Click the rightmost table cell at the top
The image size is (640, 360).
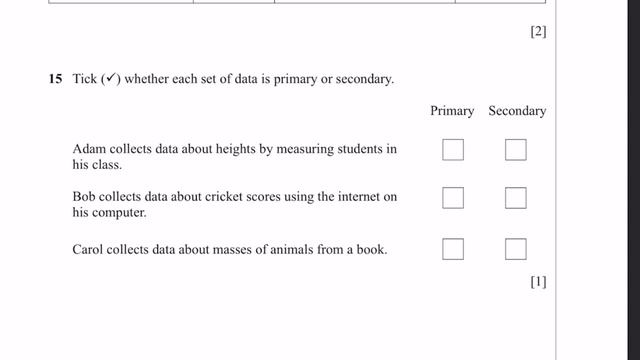tap(500, 2)
